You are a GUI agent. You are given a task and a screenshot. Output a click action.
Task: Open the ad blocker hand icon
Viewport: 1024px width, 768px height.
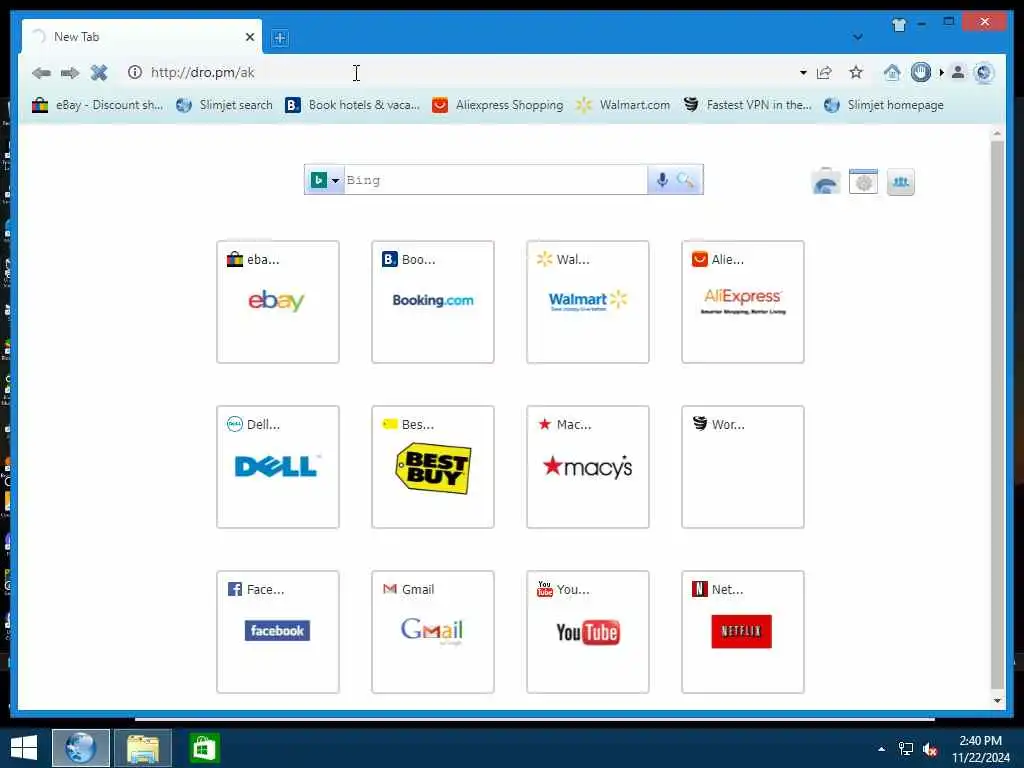tap(921, 72)
